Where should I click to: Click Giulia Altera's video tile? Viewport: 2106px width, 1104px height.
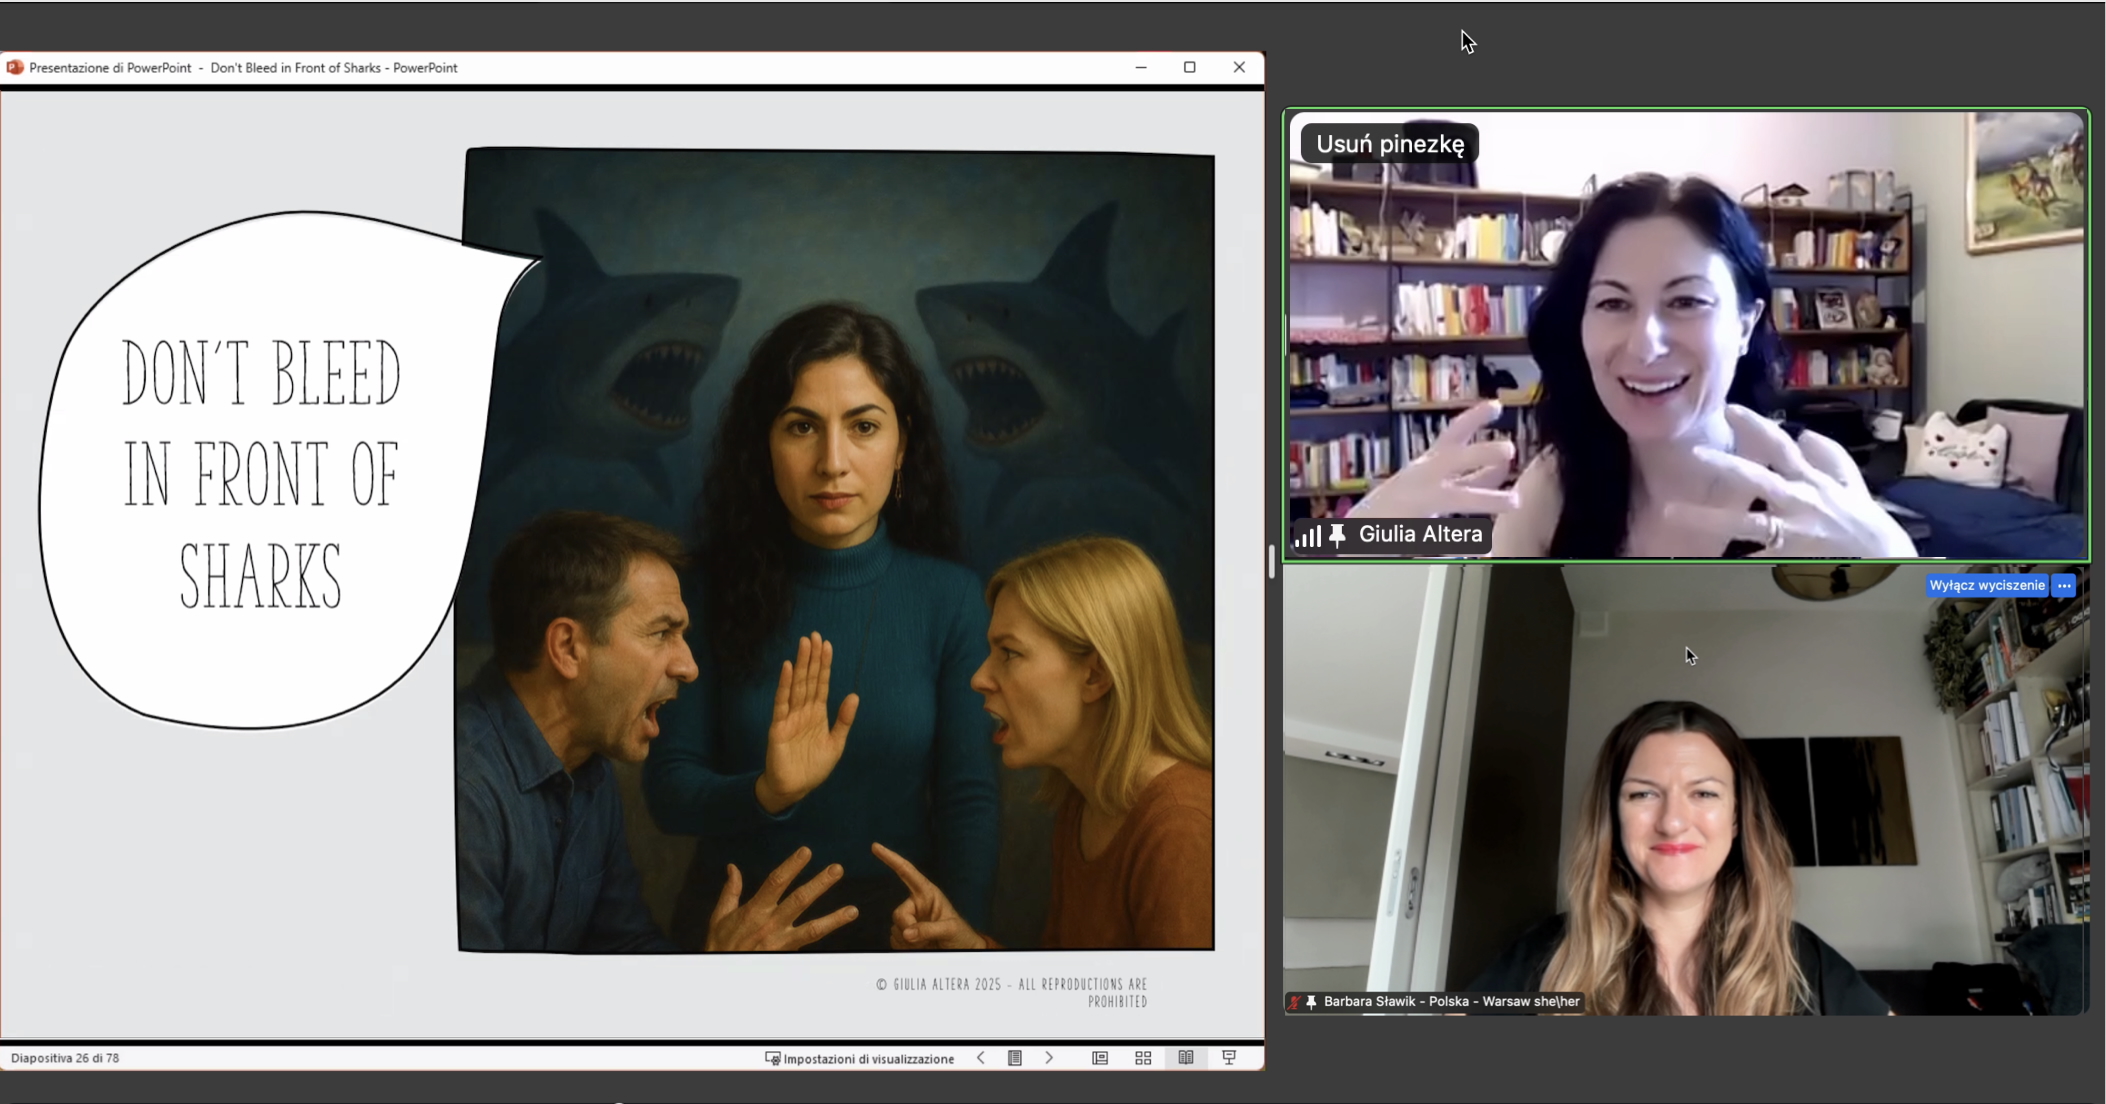pos(1687,334)
